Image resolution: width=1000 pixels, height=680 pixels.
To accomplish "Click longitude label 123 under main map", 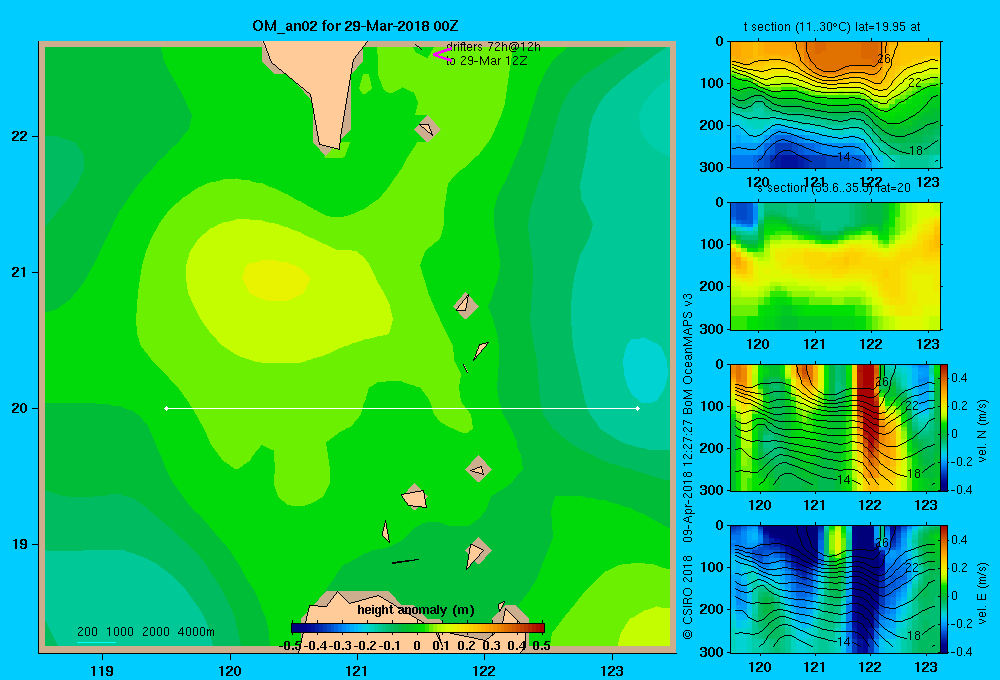I will [612, 670].
